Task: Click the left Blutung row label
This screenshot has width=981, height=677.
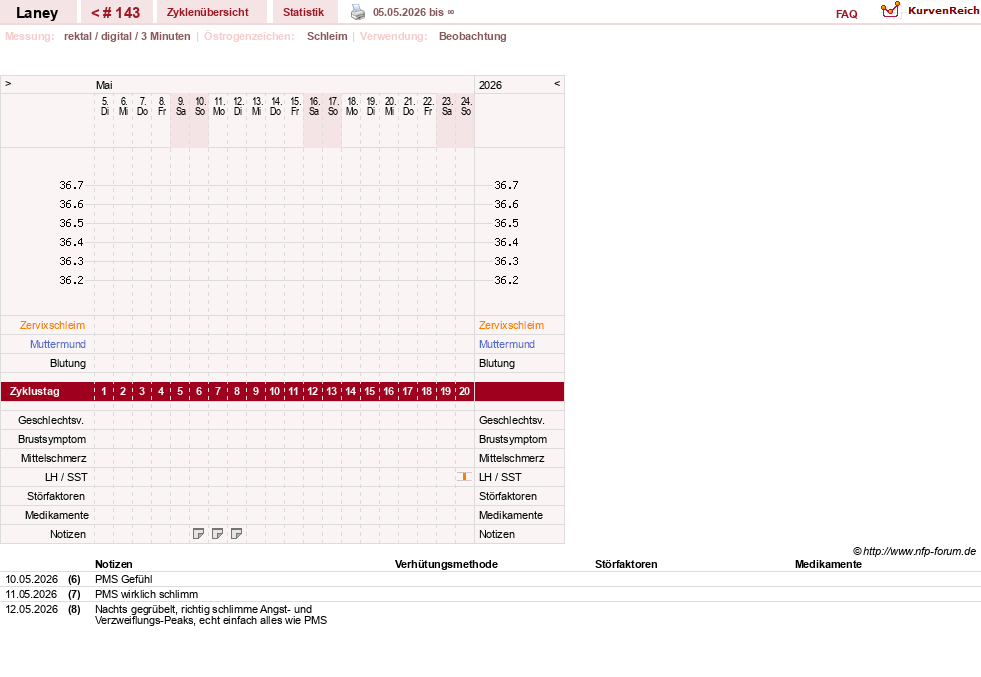Action: coord(68,364)
